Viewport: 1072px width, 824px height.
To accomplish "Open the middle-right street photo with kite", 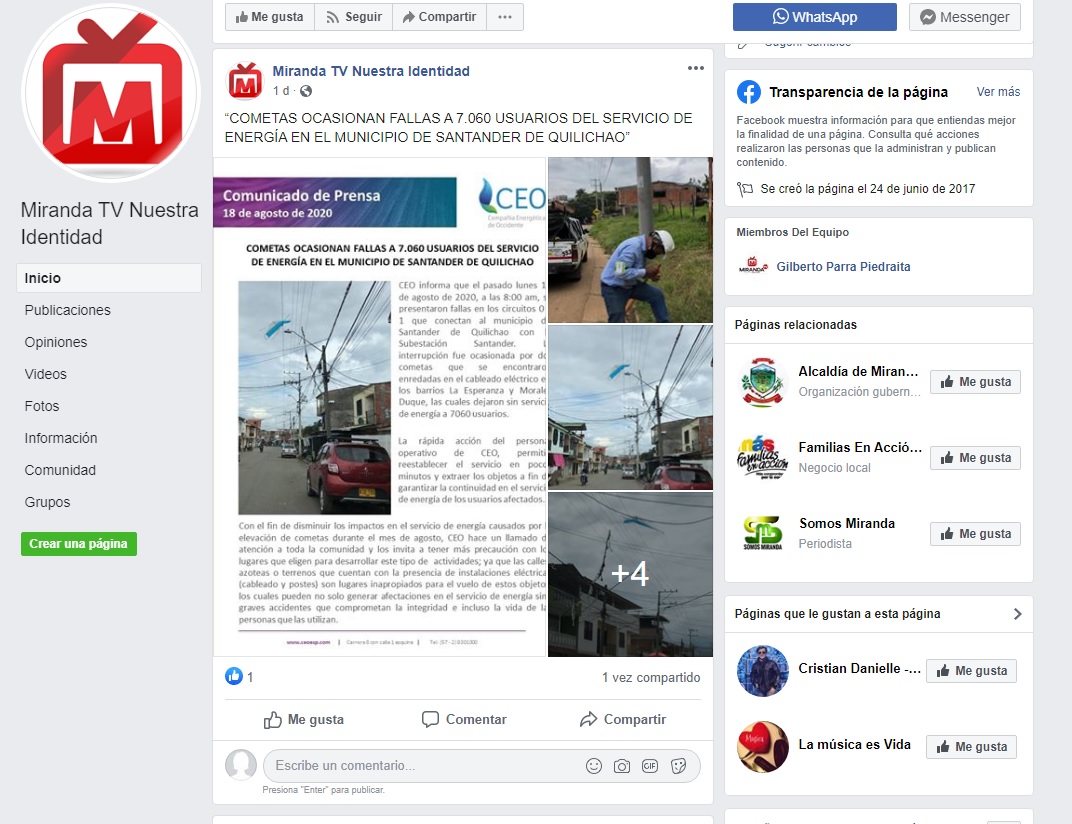I will click(630, 408).
